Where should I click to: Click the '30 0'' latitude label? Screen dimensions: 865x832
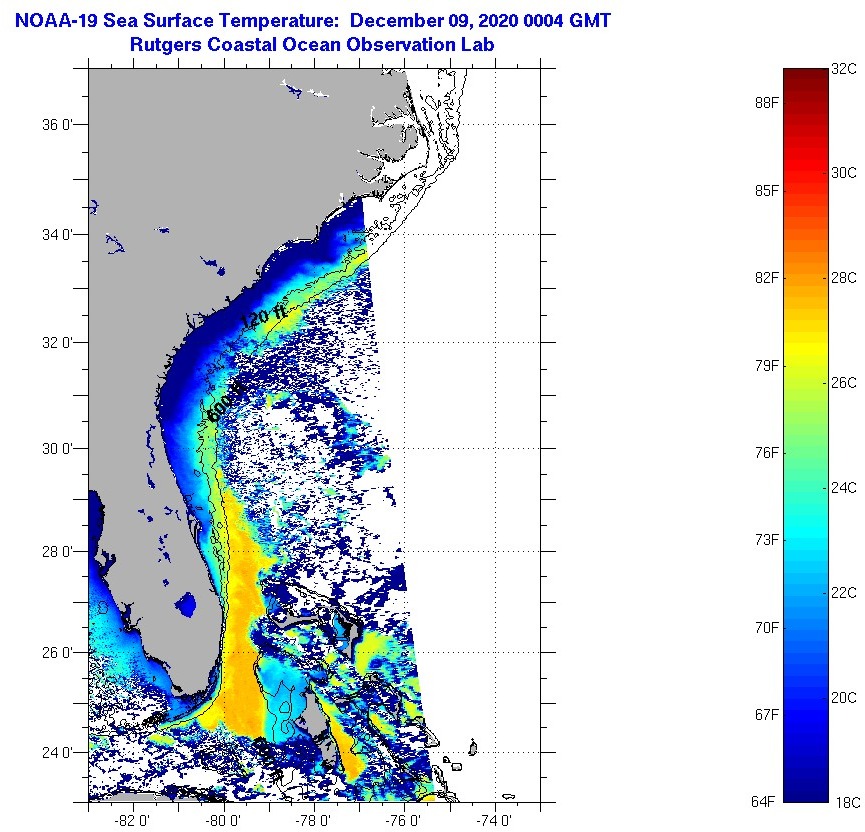pyautogui.click(x=57, y=449)
